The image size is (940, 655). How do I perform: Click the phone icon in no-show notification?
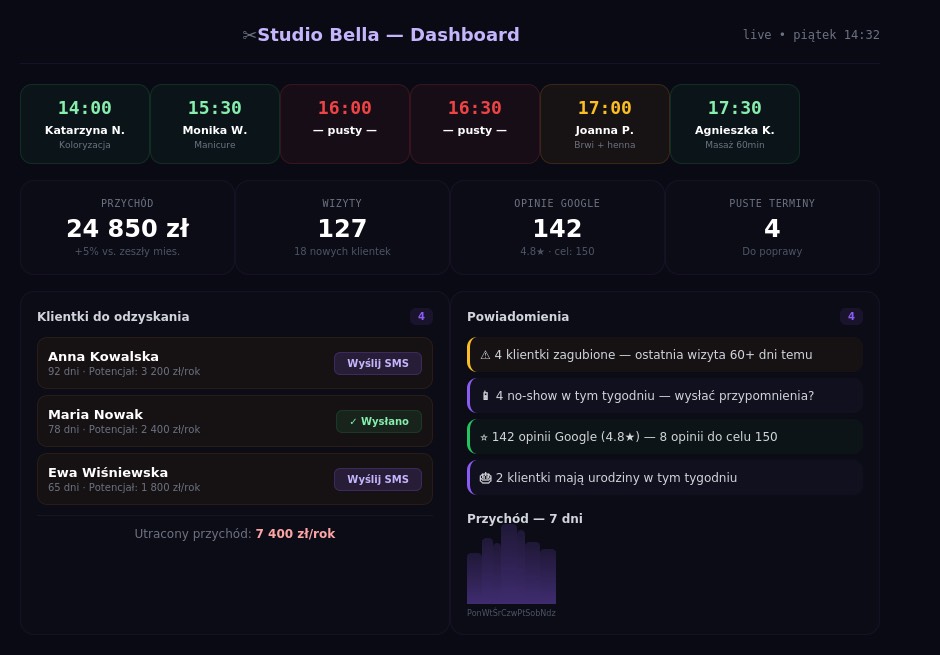(485, 396)
